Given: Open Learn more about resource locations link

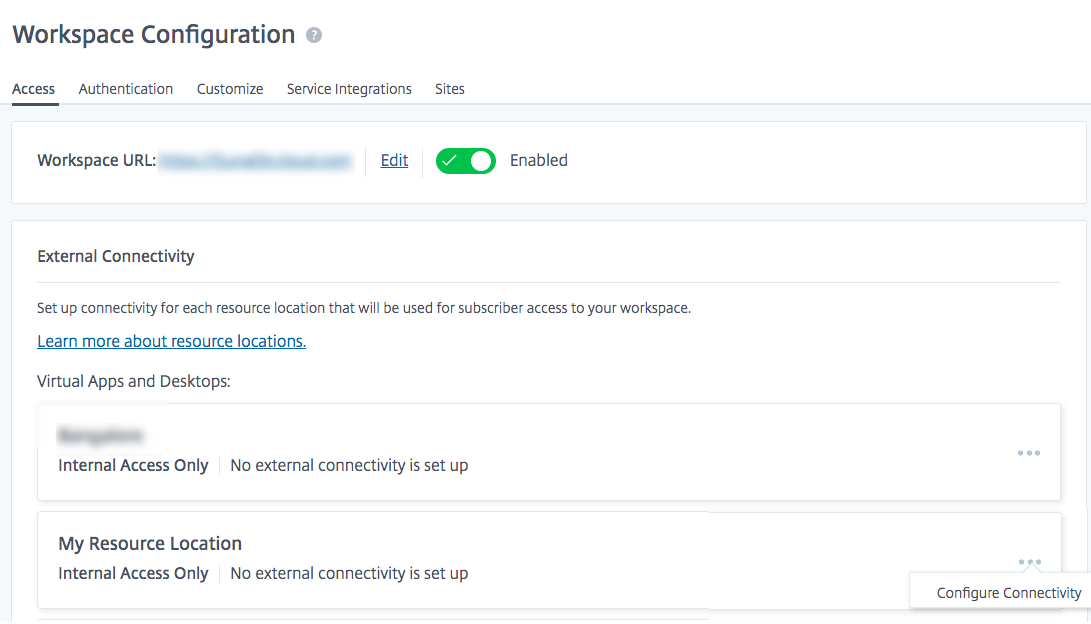Looking at the screenshot, I should (x=171, y=341).
